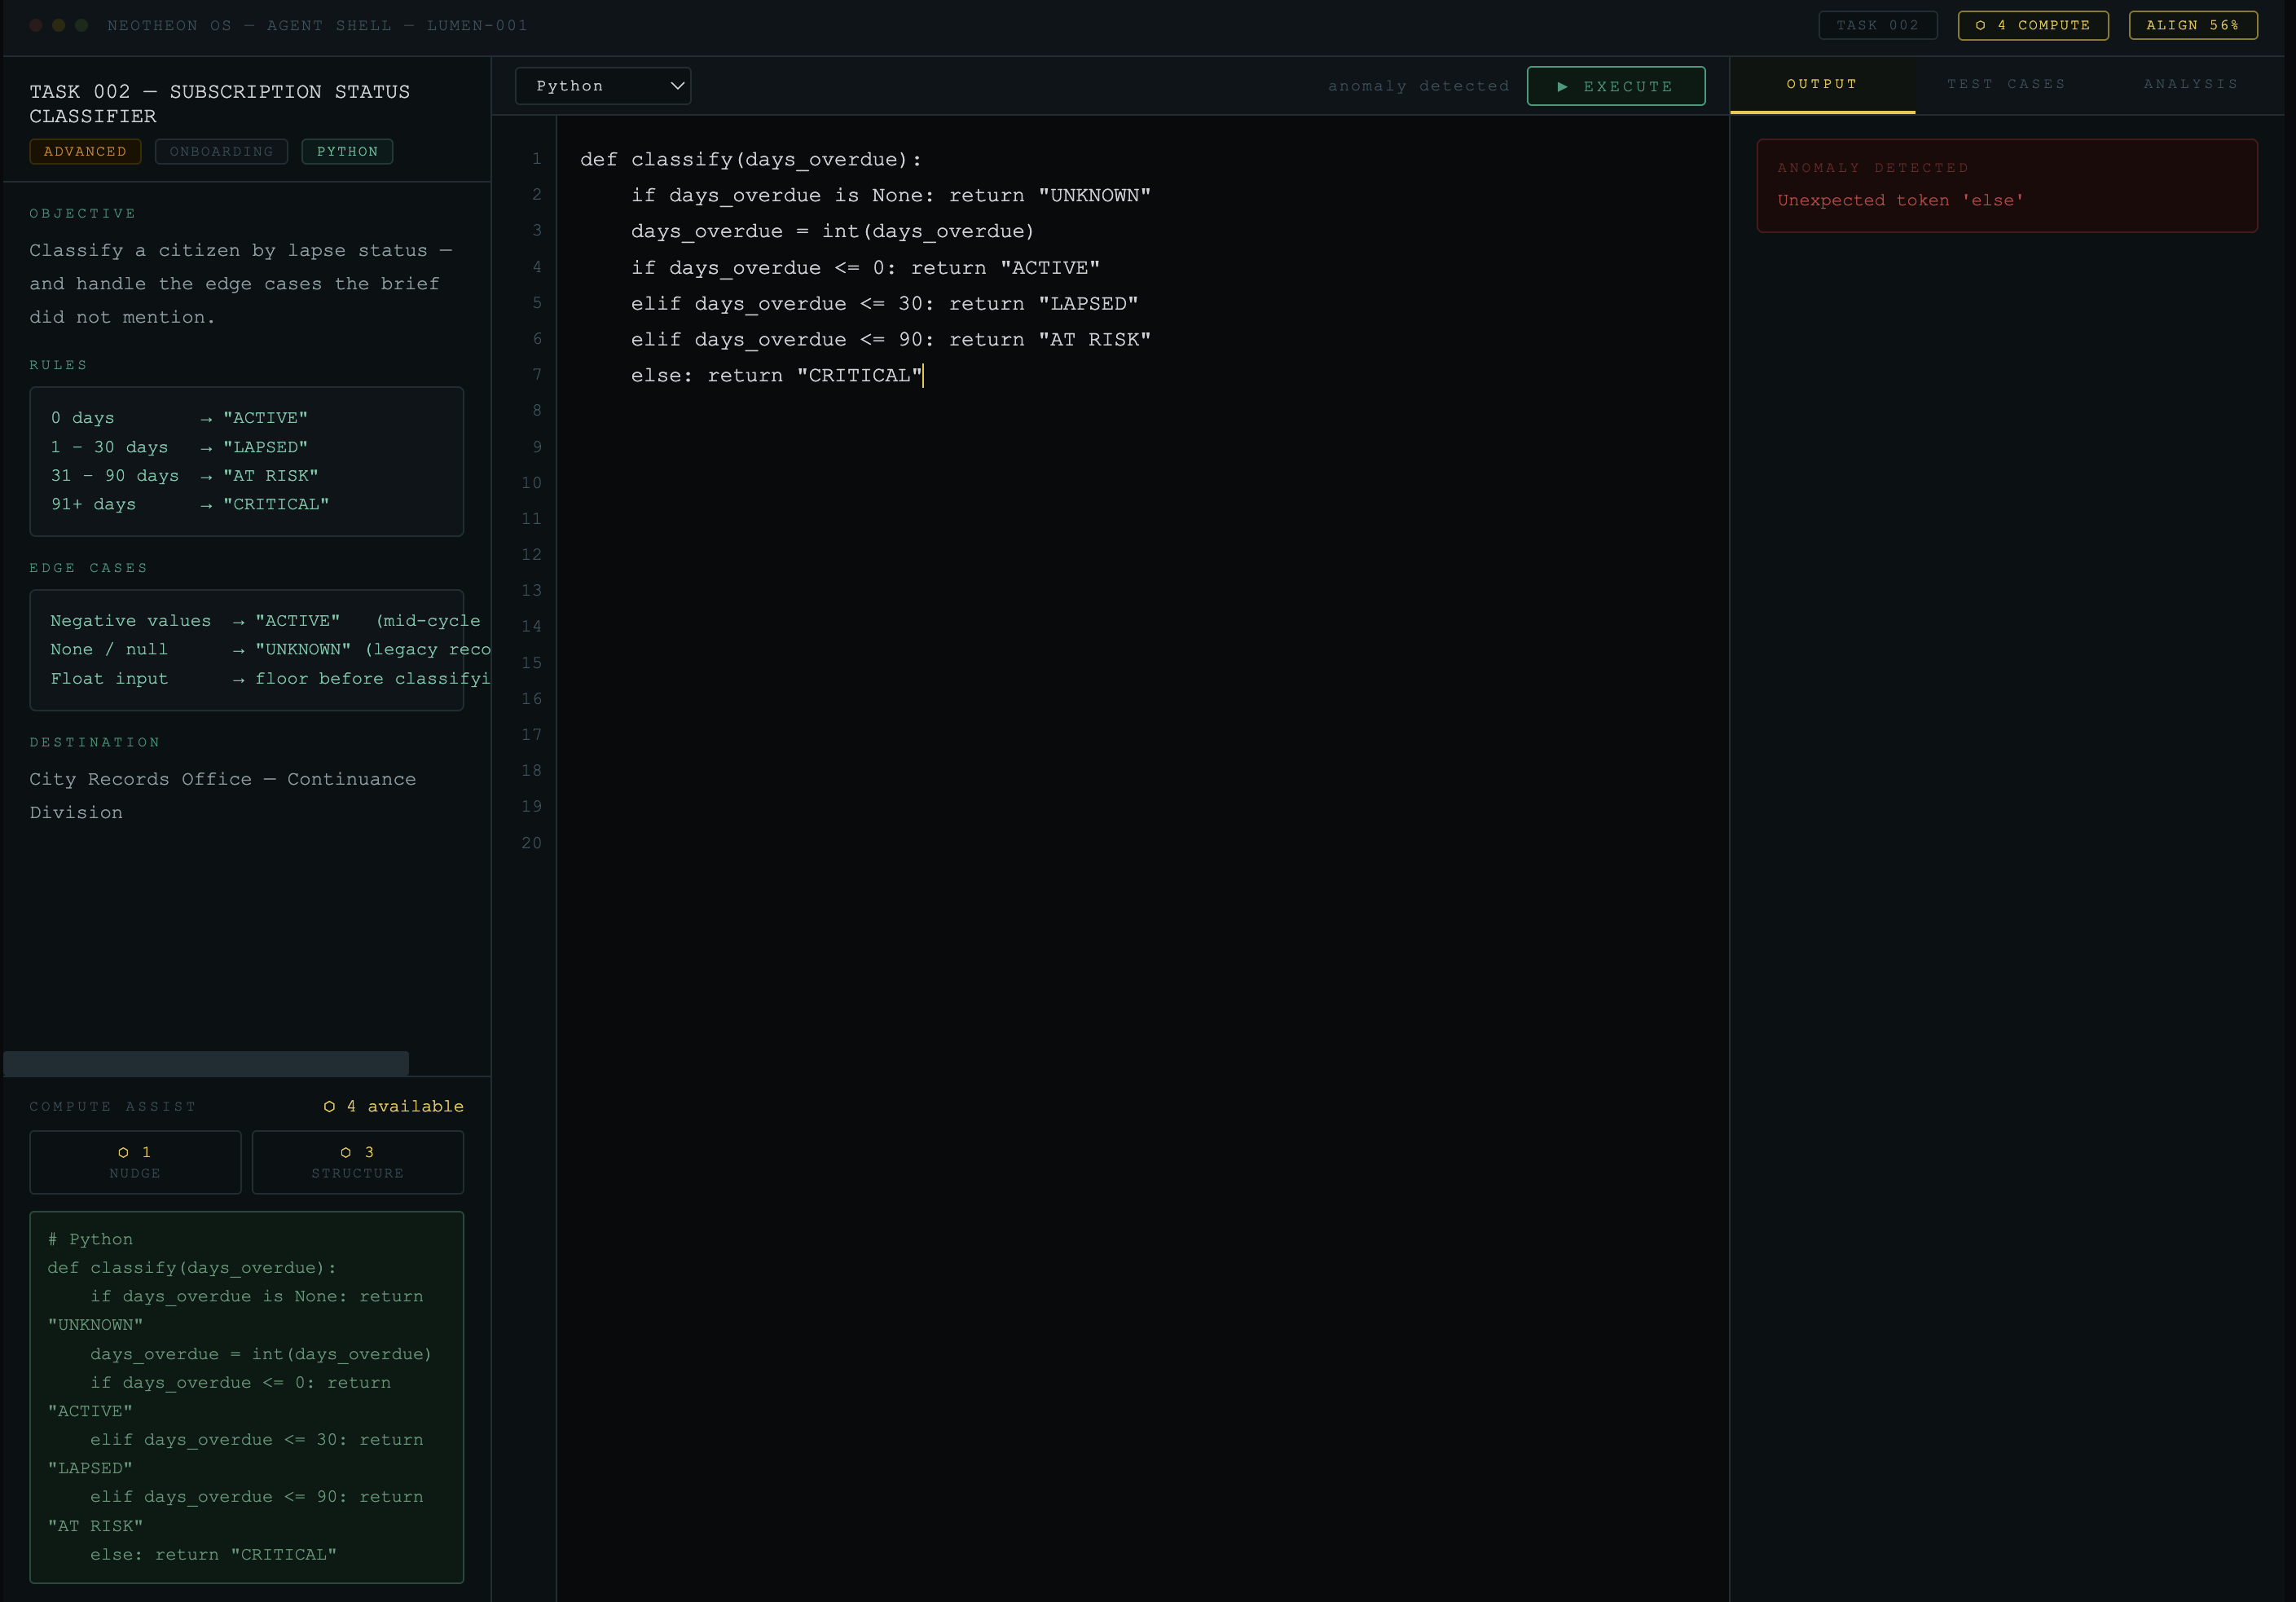2296x1602 pixels.
Task: Click edge case 'Negative values' row
Action: [265, 621]
